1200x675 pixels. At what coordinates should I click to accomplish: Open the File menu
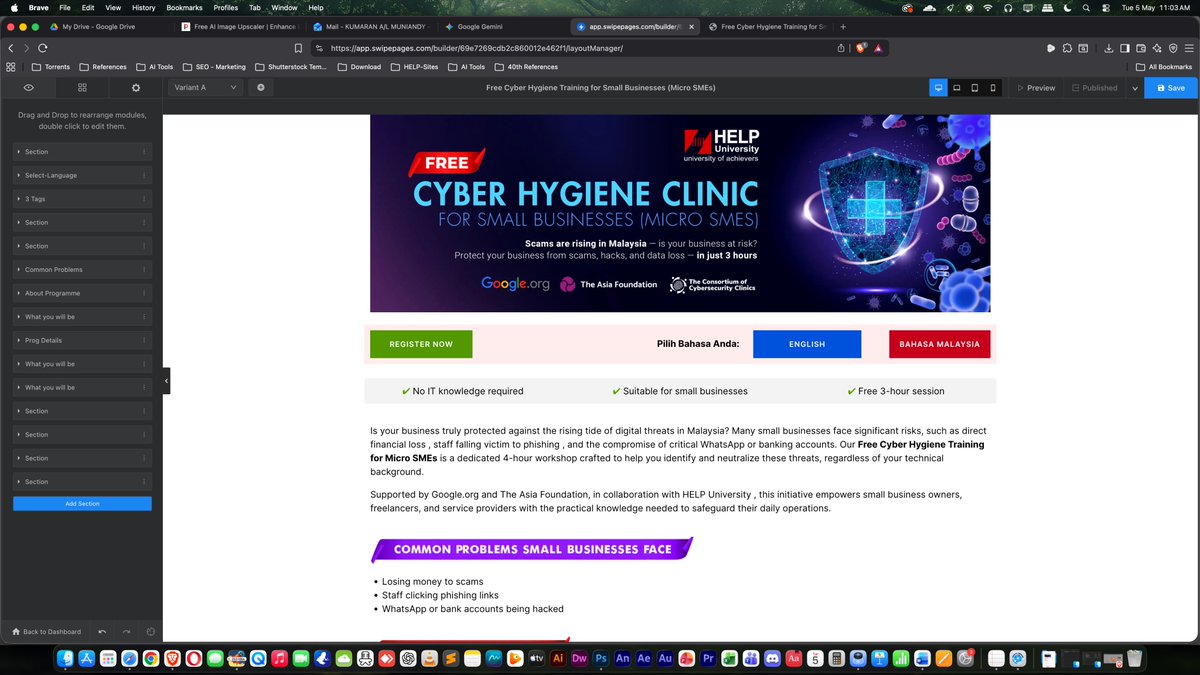tap(65, 7)
